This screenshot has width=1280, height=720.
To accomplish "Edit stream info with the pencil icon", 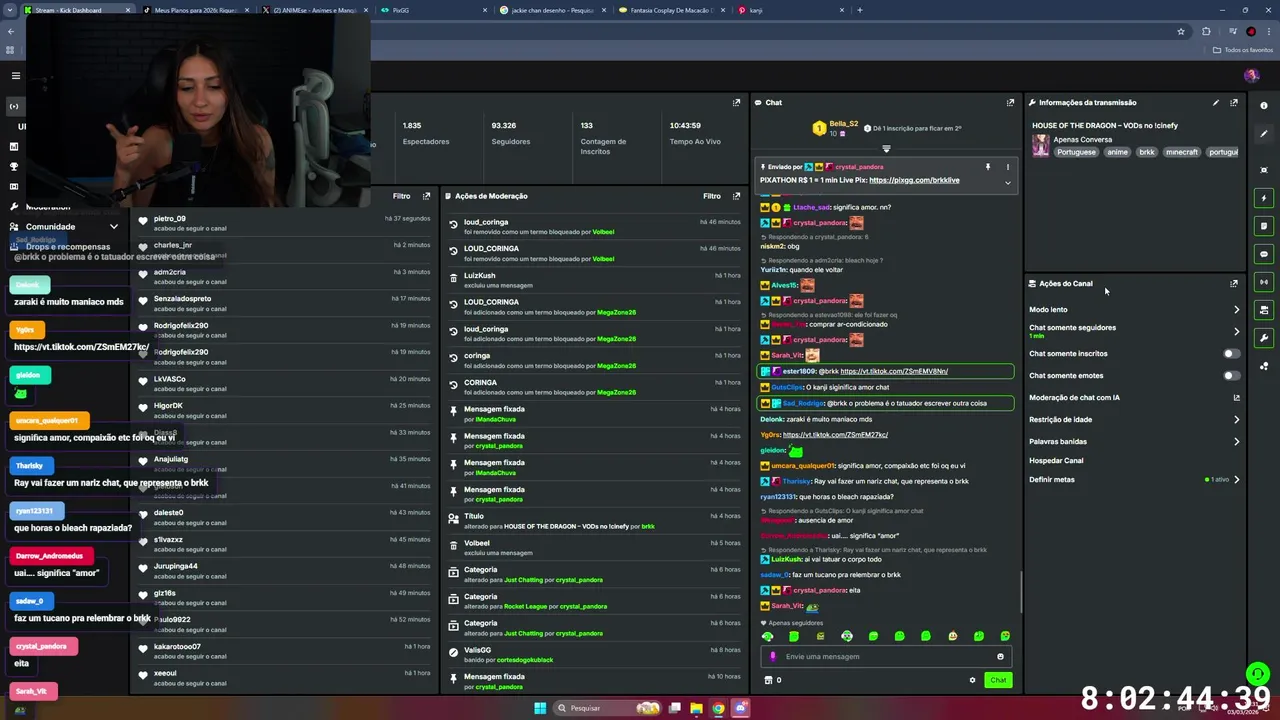I will pos(1216,102).
